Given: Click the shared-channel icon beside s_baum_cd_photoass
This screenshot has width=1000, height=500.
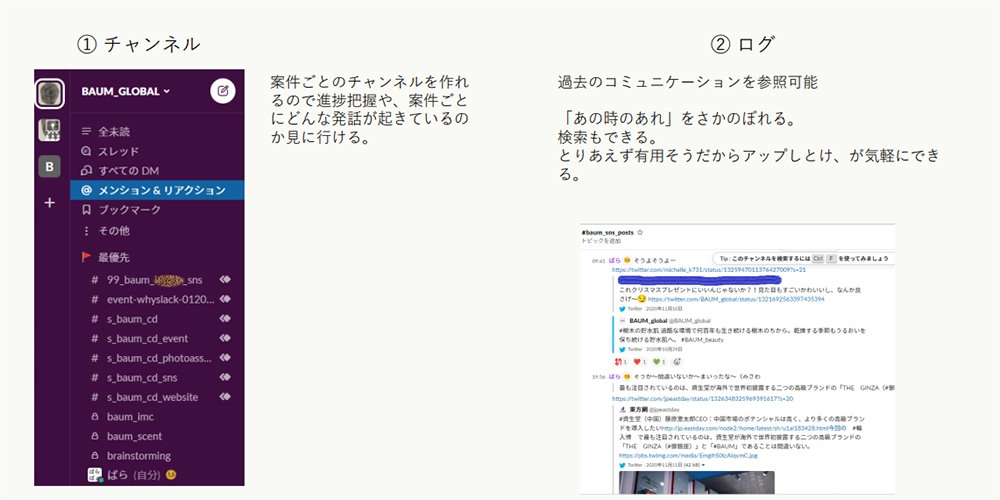Looking at the screenshot, I should pos(224,358).
